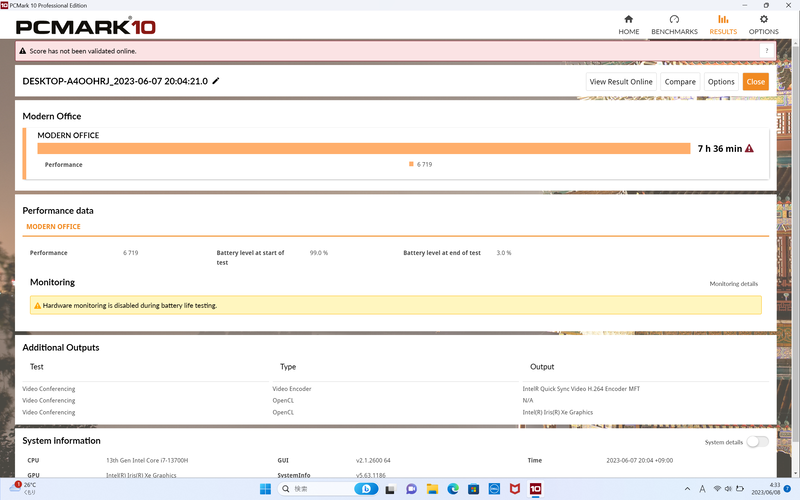The height and width of the screenshot is (500, 800).
Task: Open Microsoft Store from the taskbar
Action: [x=473, y=489]
